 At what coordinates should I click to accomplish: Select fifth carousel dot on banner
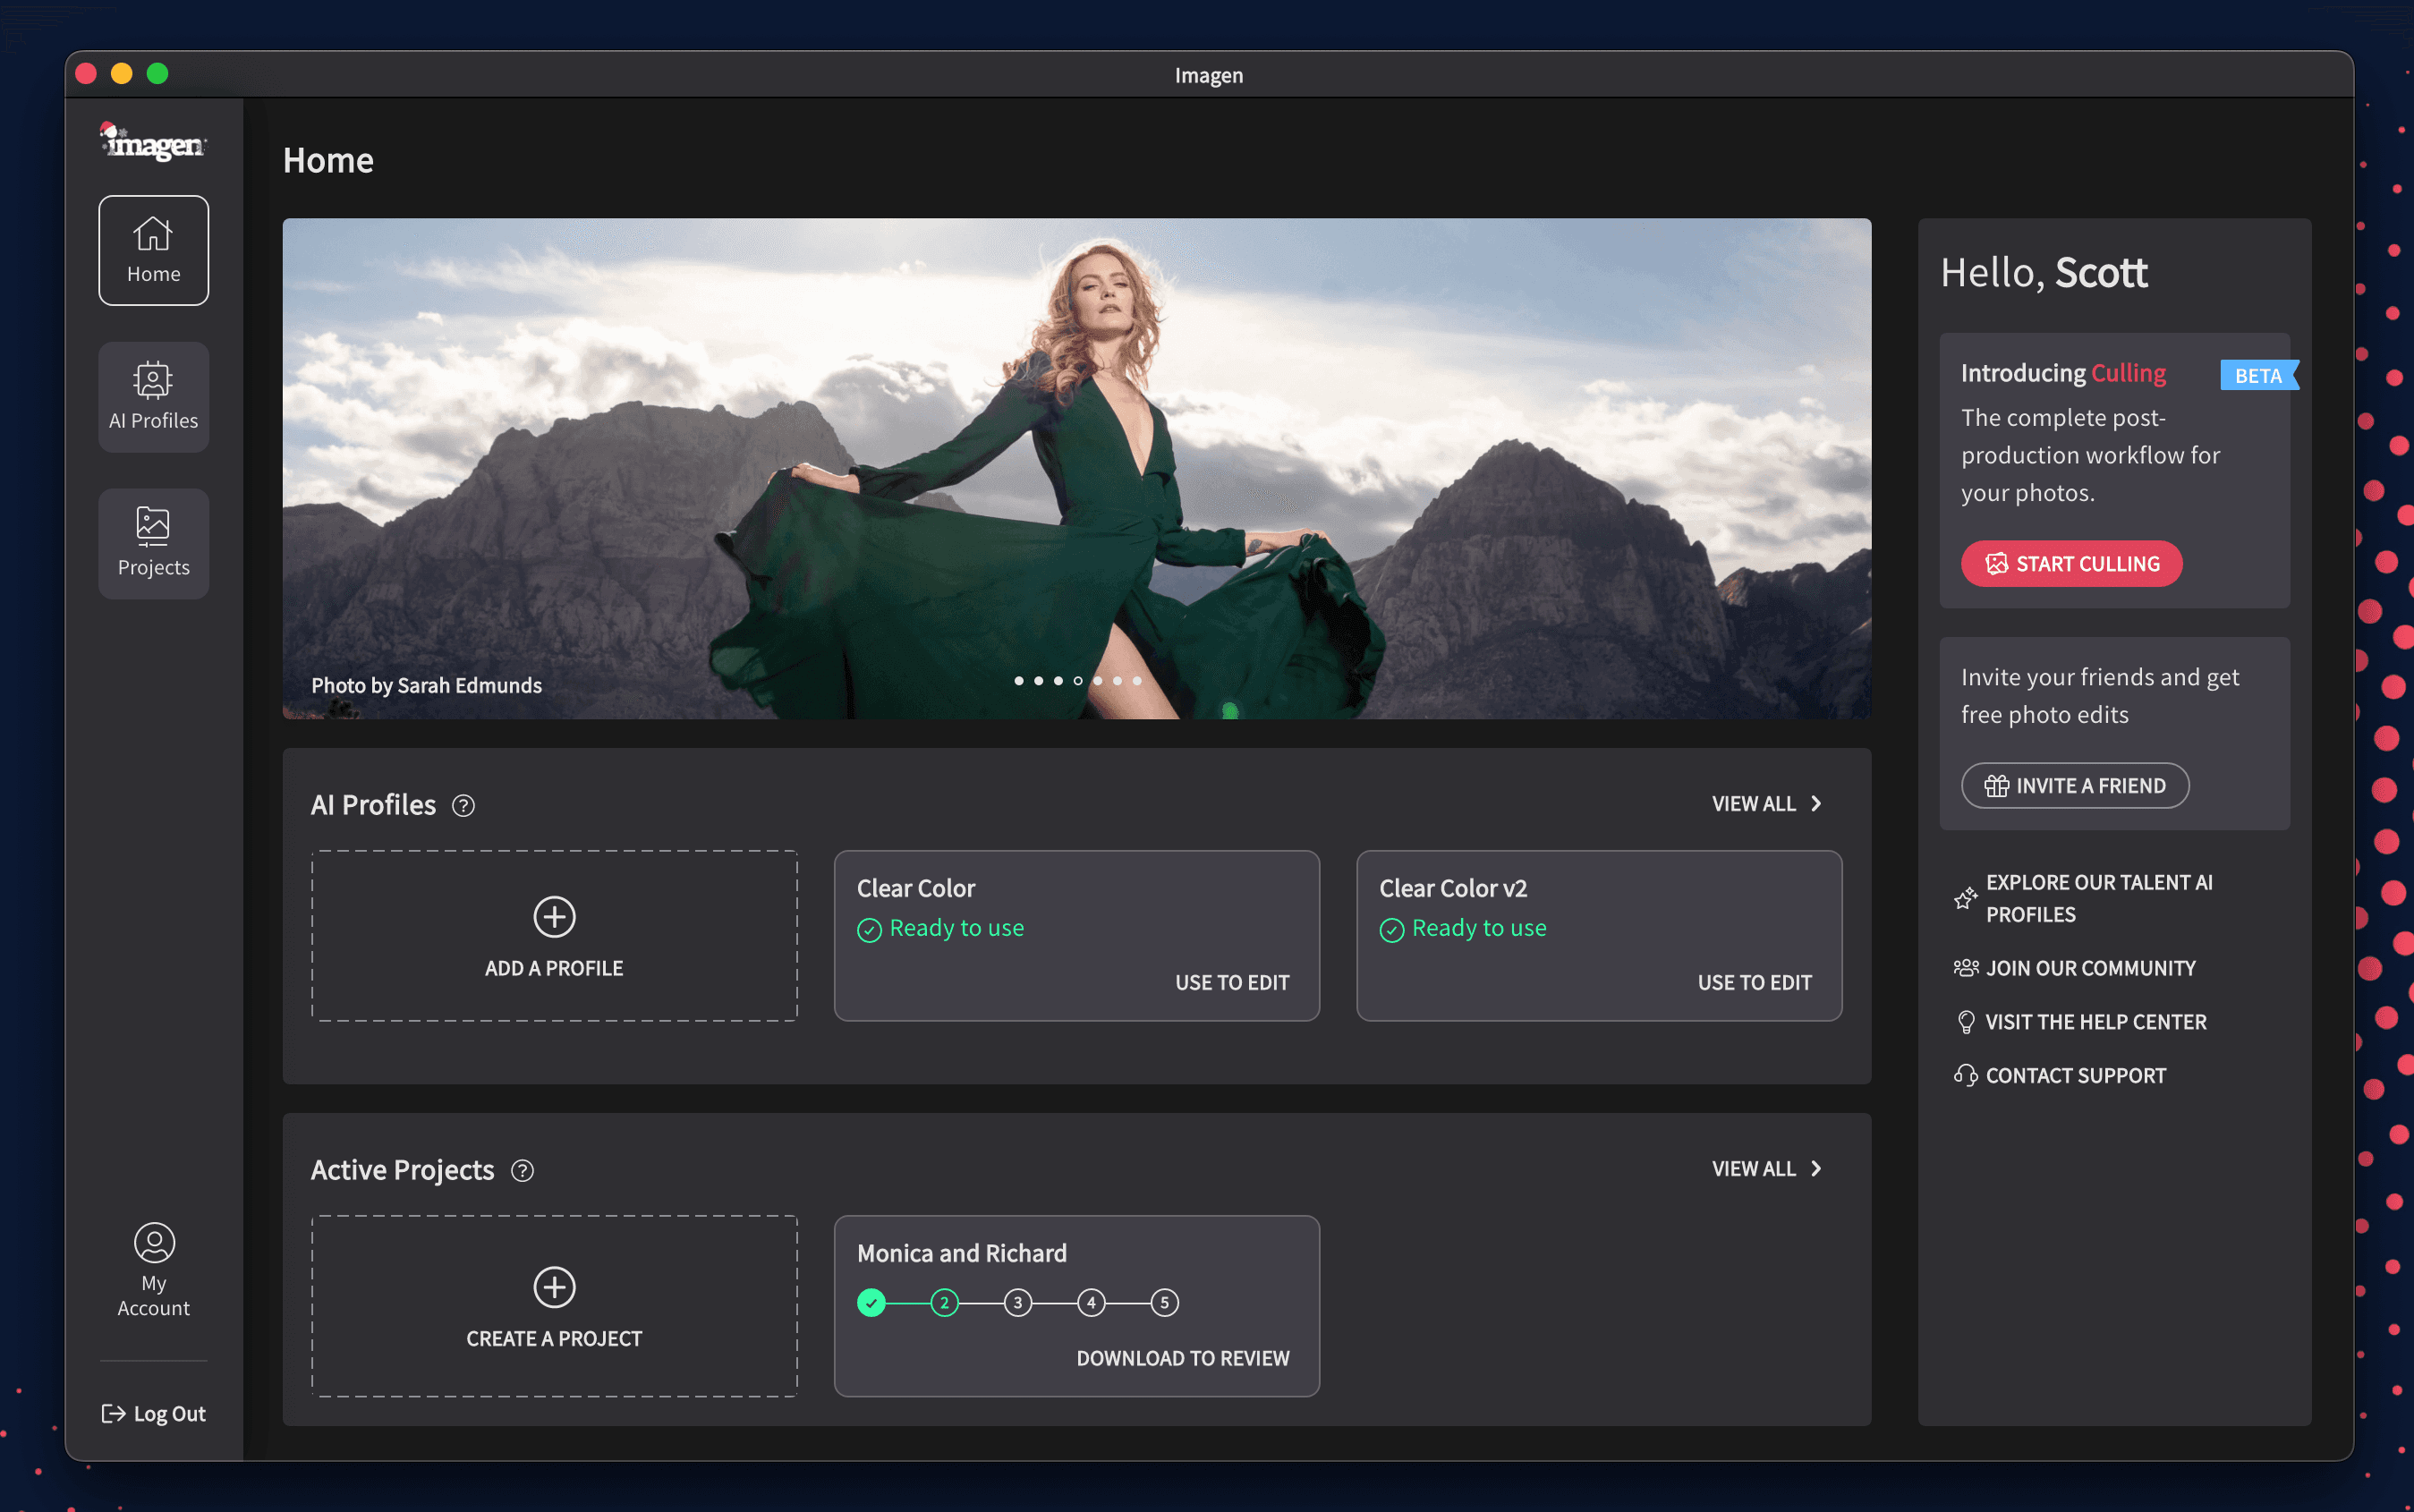coord(1098,681)
